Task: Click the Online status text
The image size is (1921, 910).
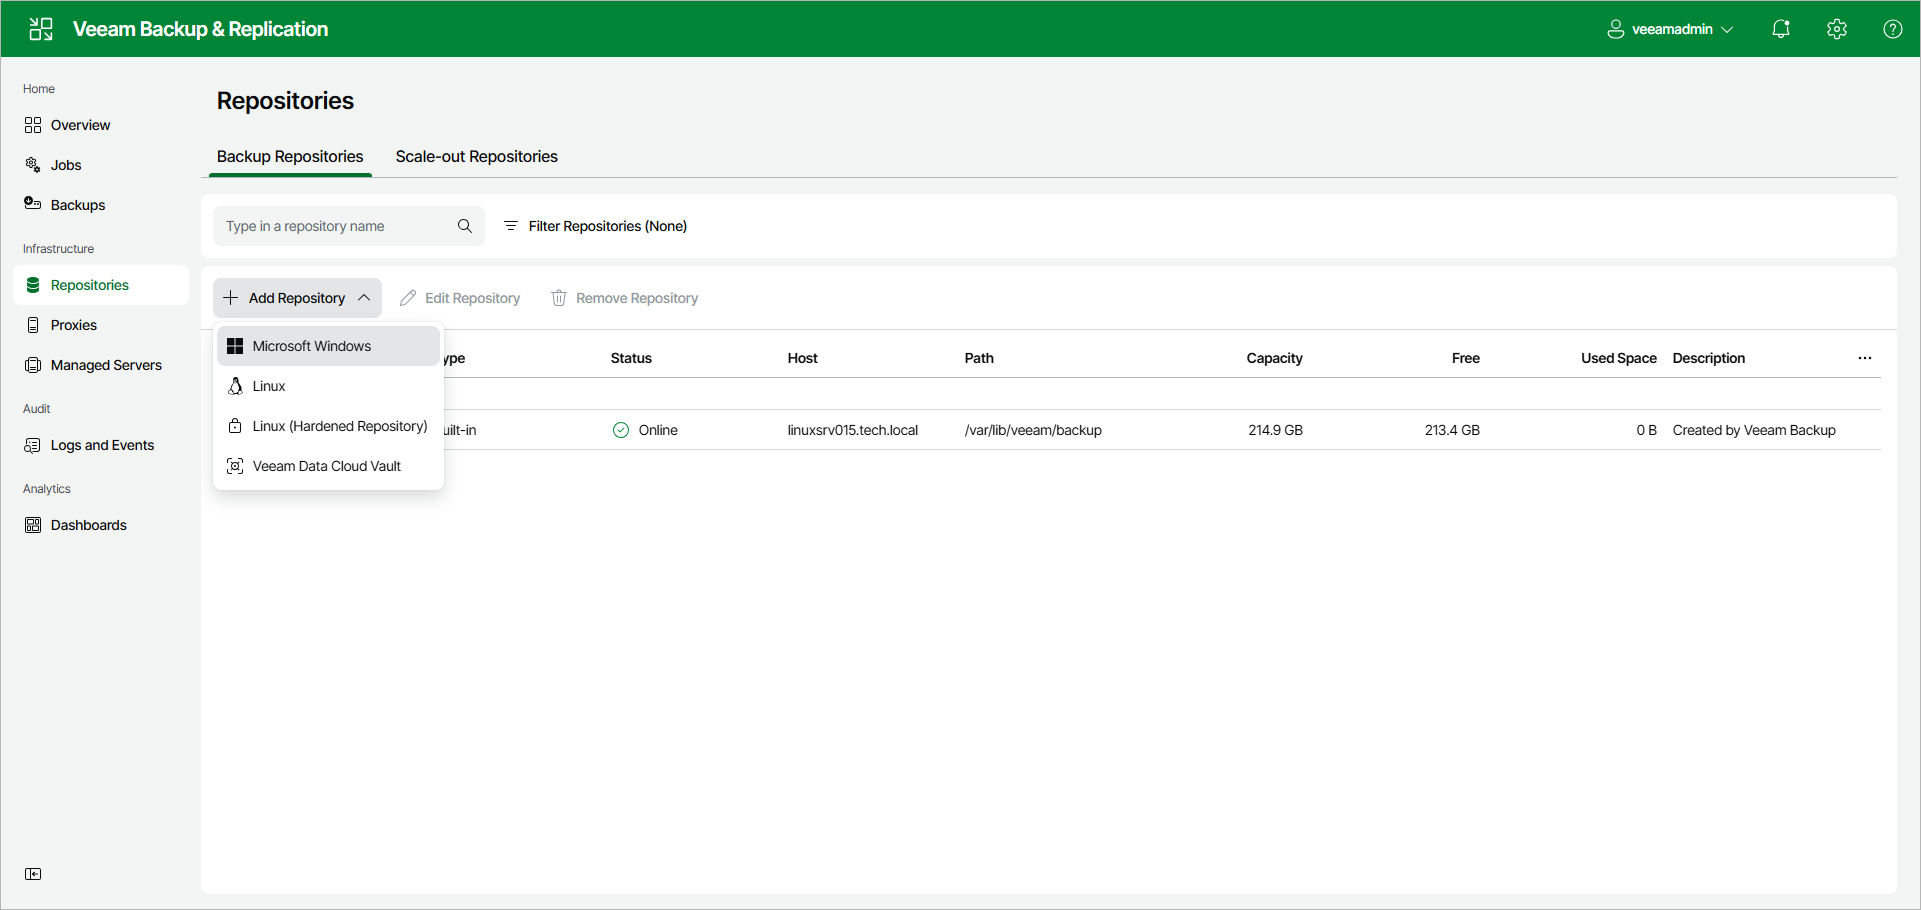Action: tap(658, 430)
